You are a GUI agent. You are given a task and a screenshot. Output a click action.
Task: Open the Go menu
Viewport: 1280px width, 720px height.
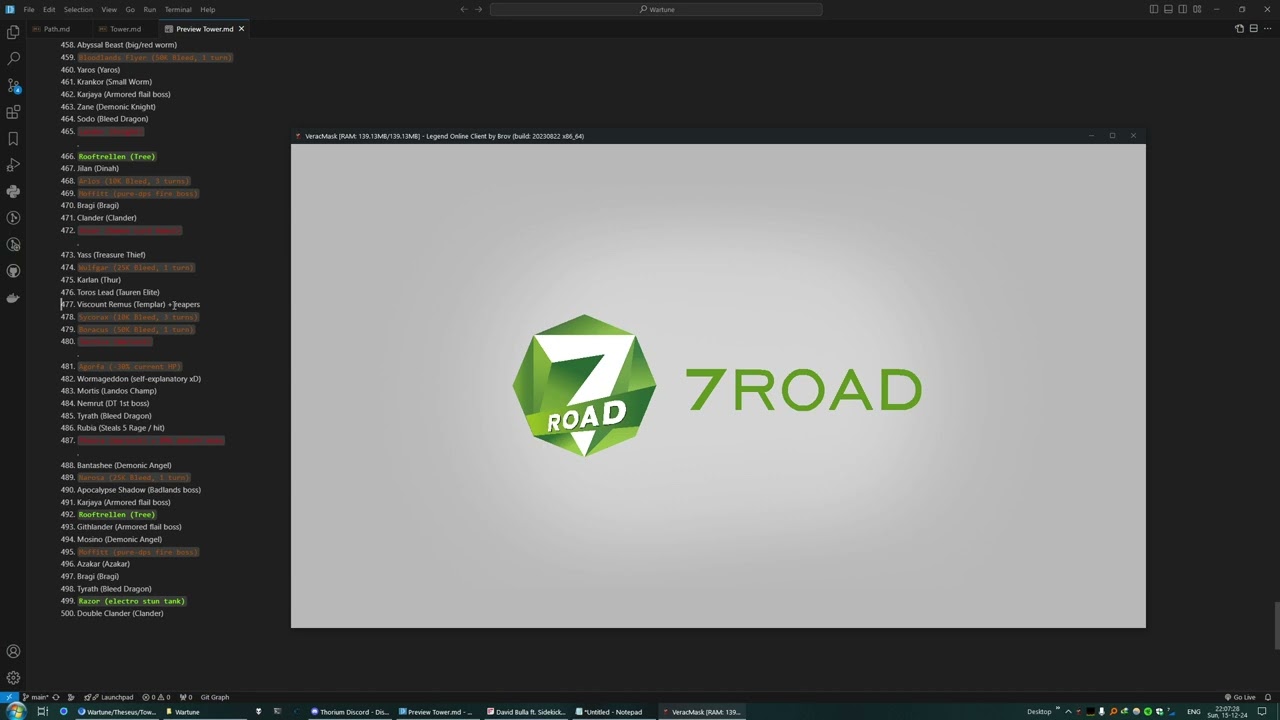click(x=130, y=9)
